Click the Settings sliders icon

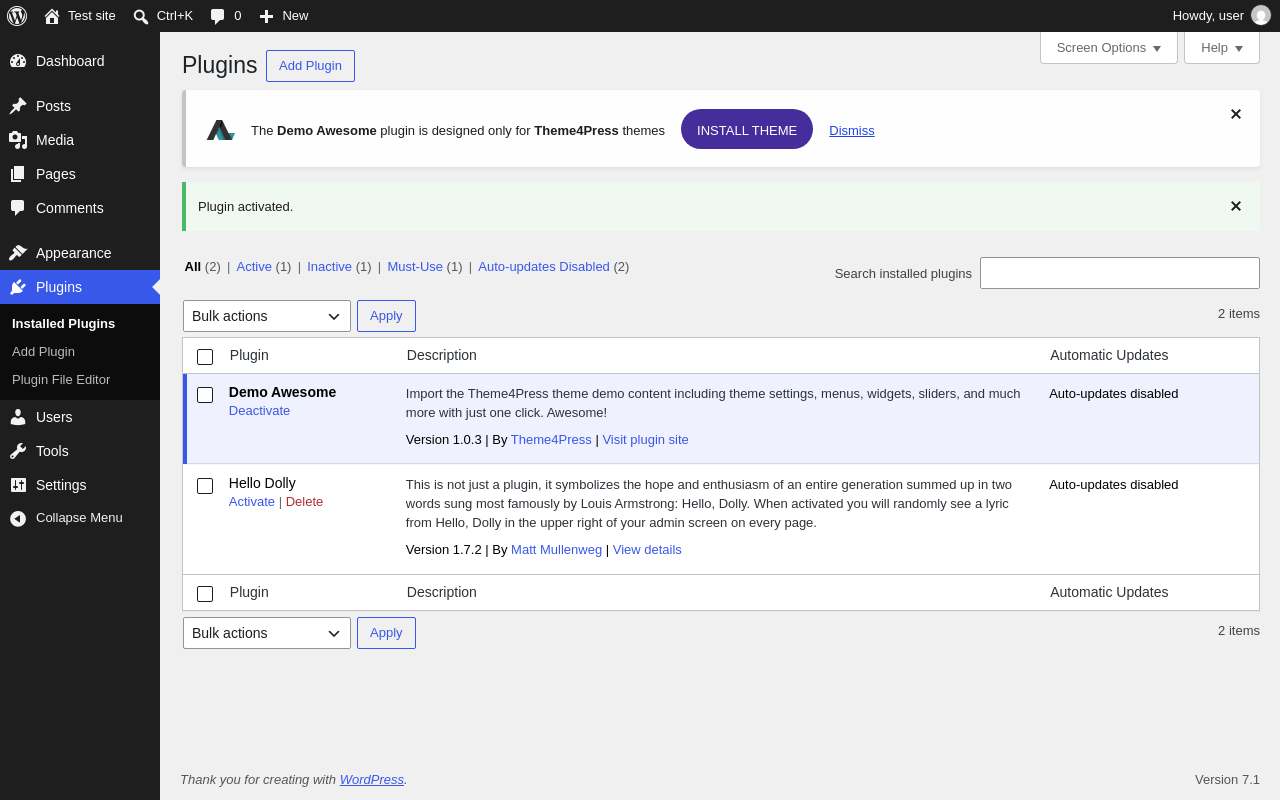click(18, 485)
